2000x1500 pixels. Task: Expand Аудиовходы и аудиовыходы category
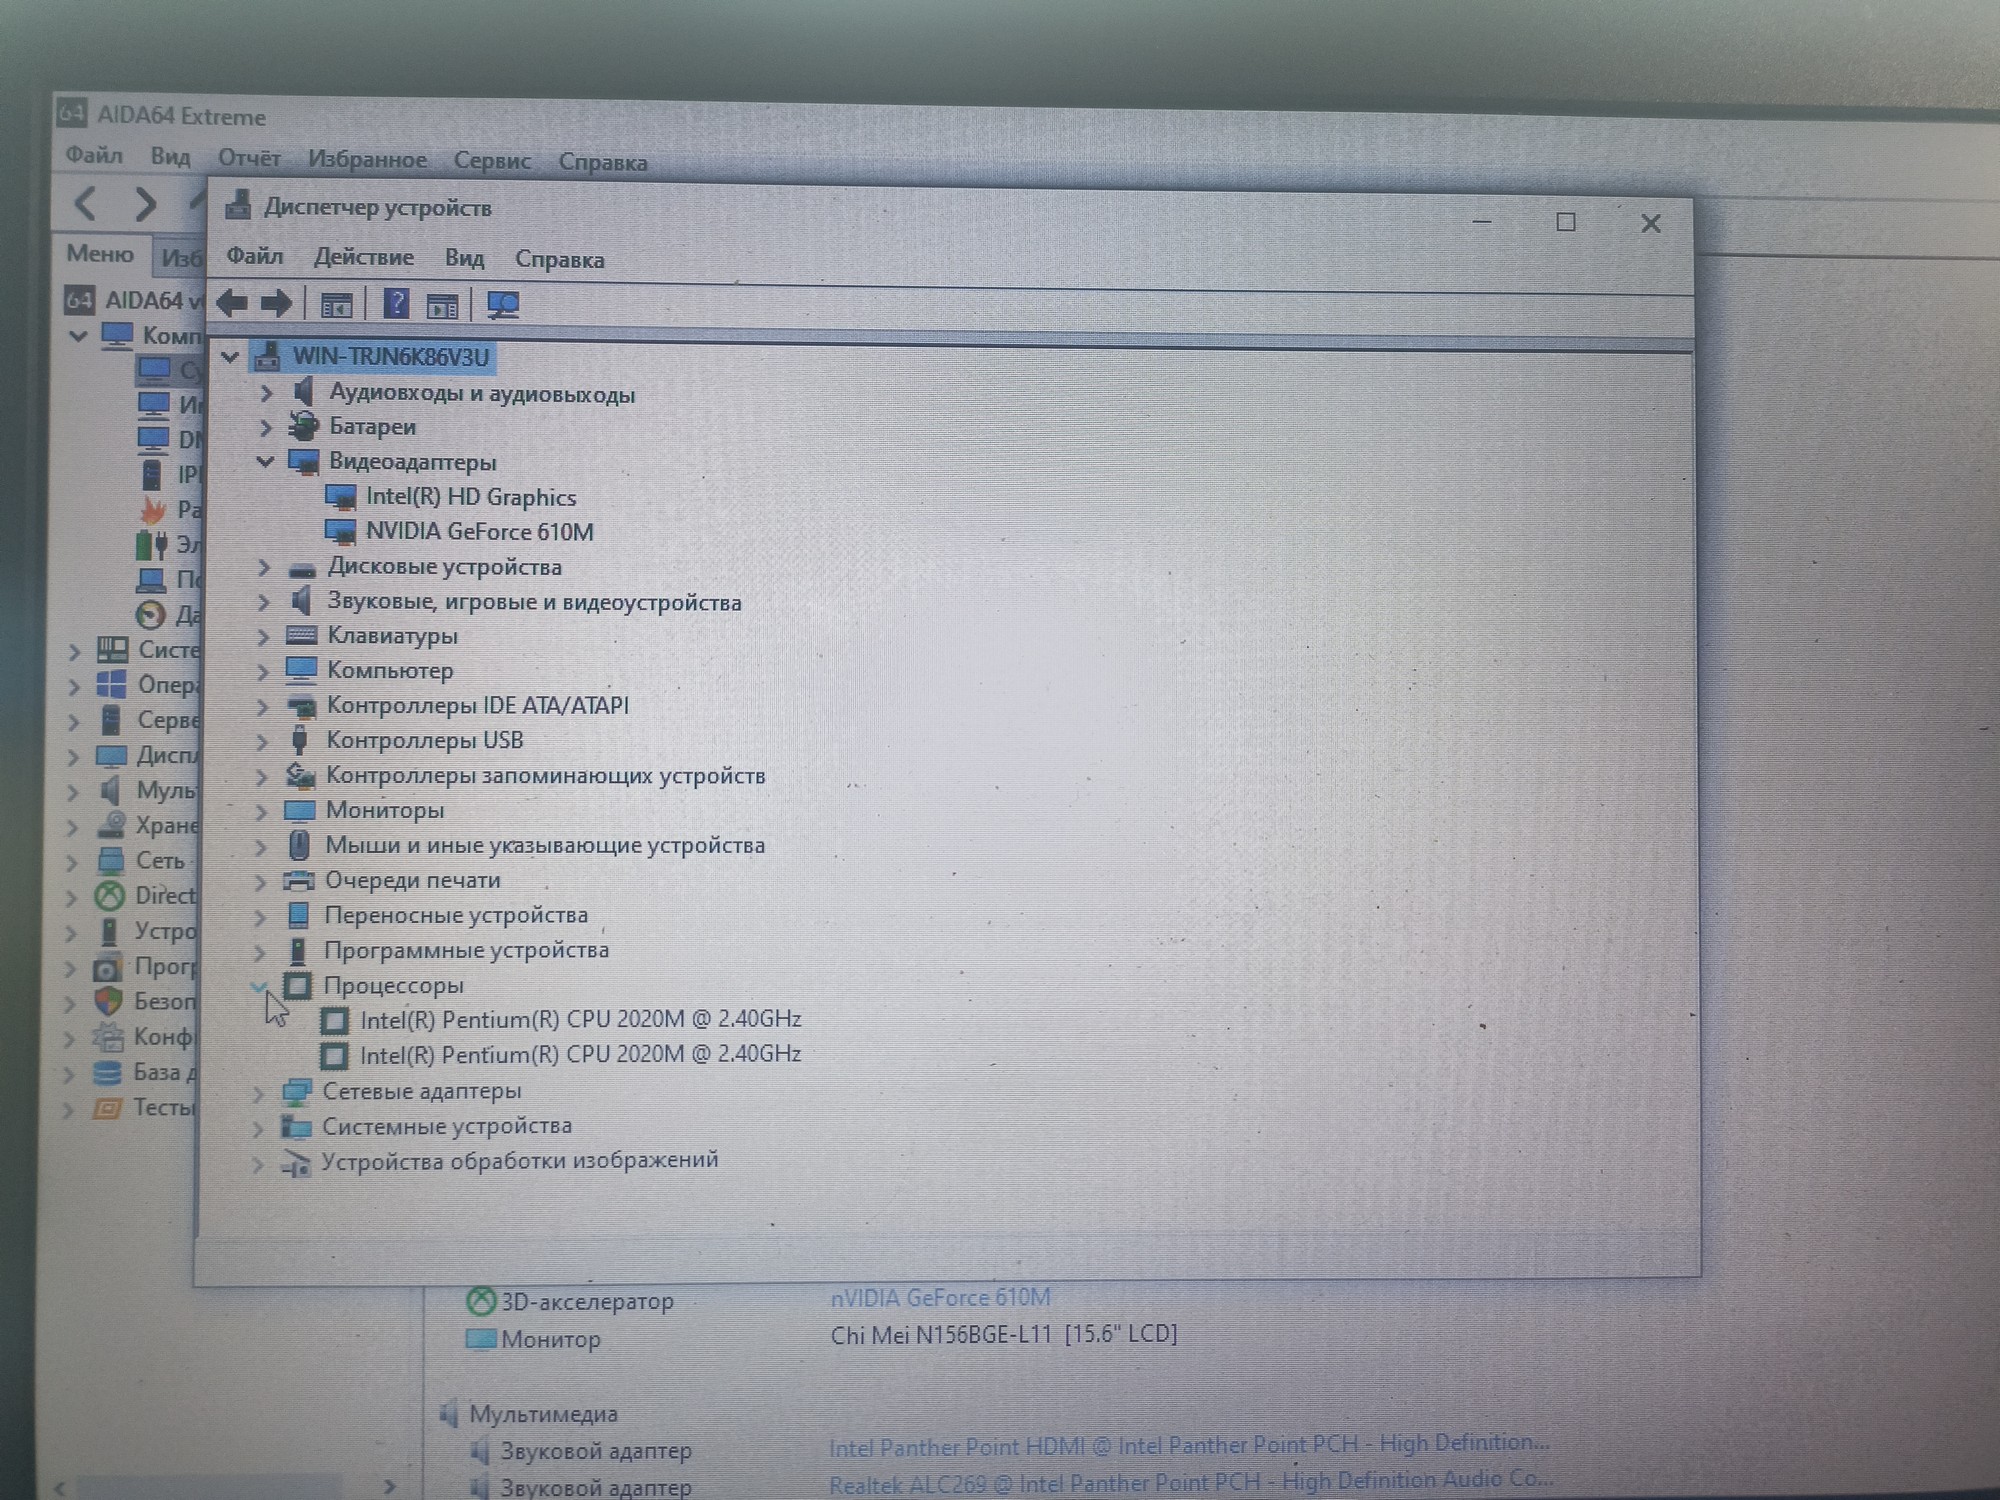(266, 393)
